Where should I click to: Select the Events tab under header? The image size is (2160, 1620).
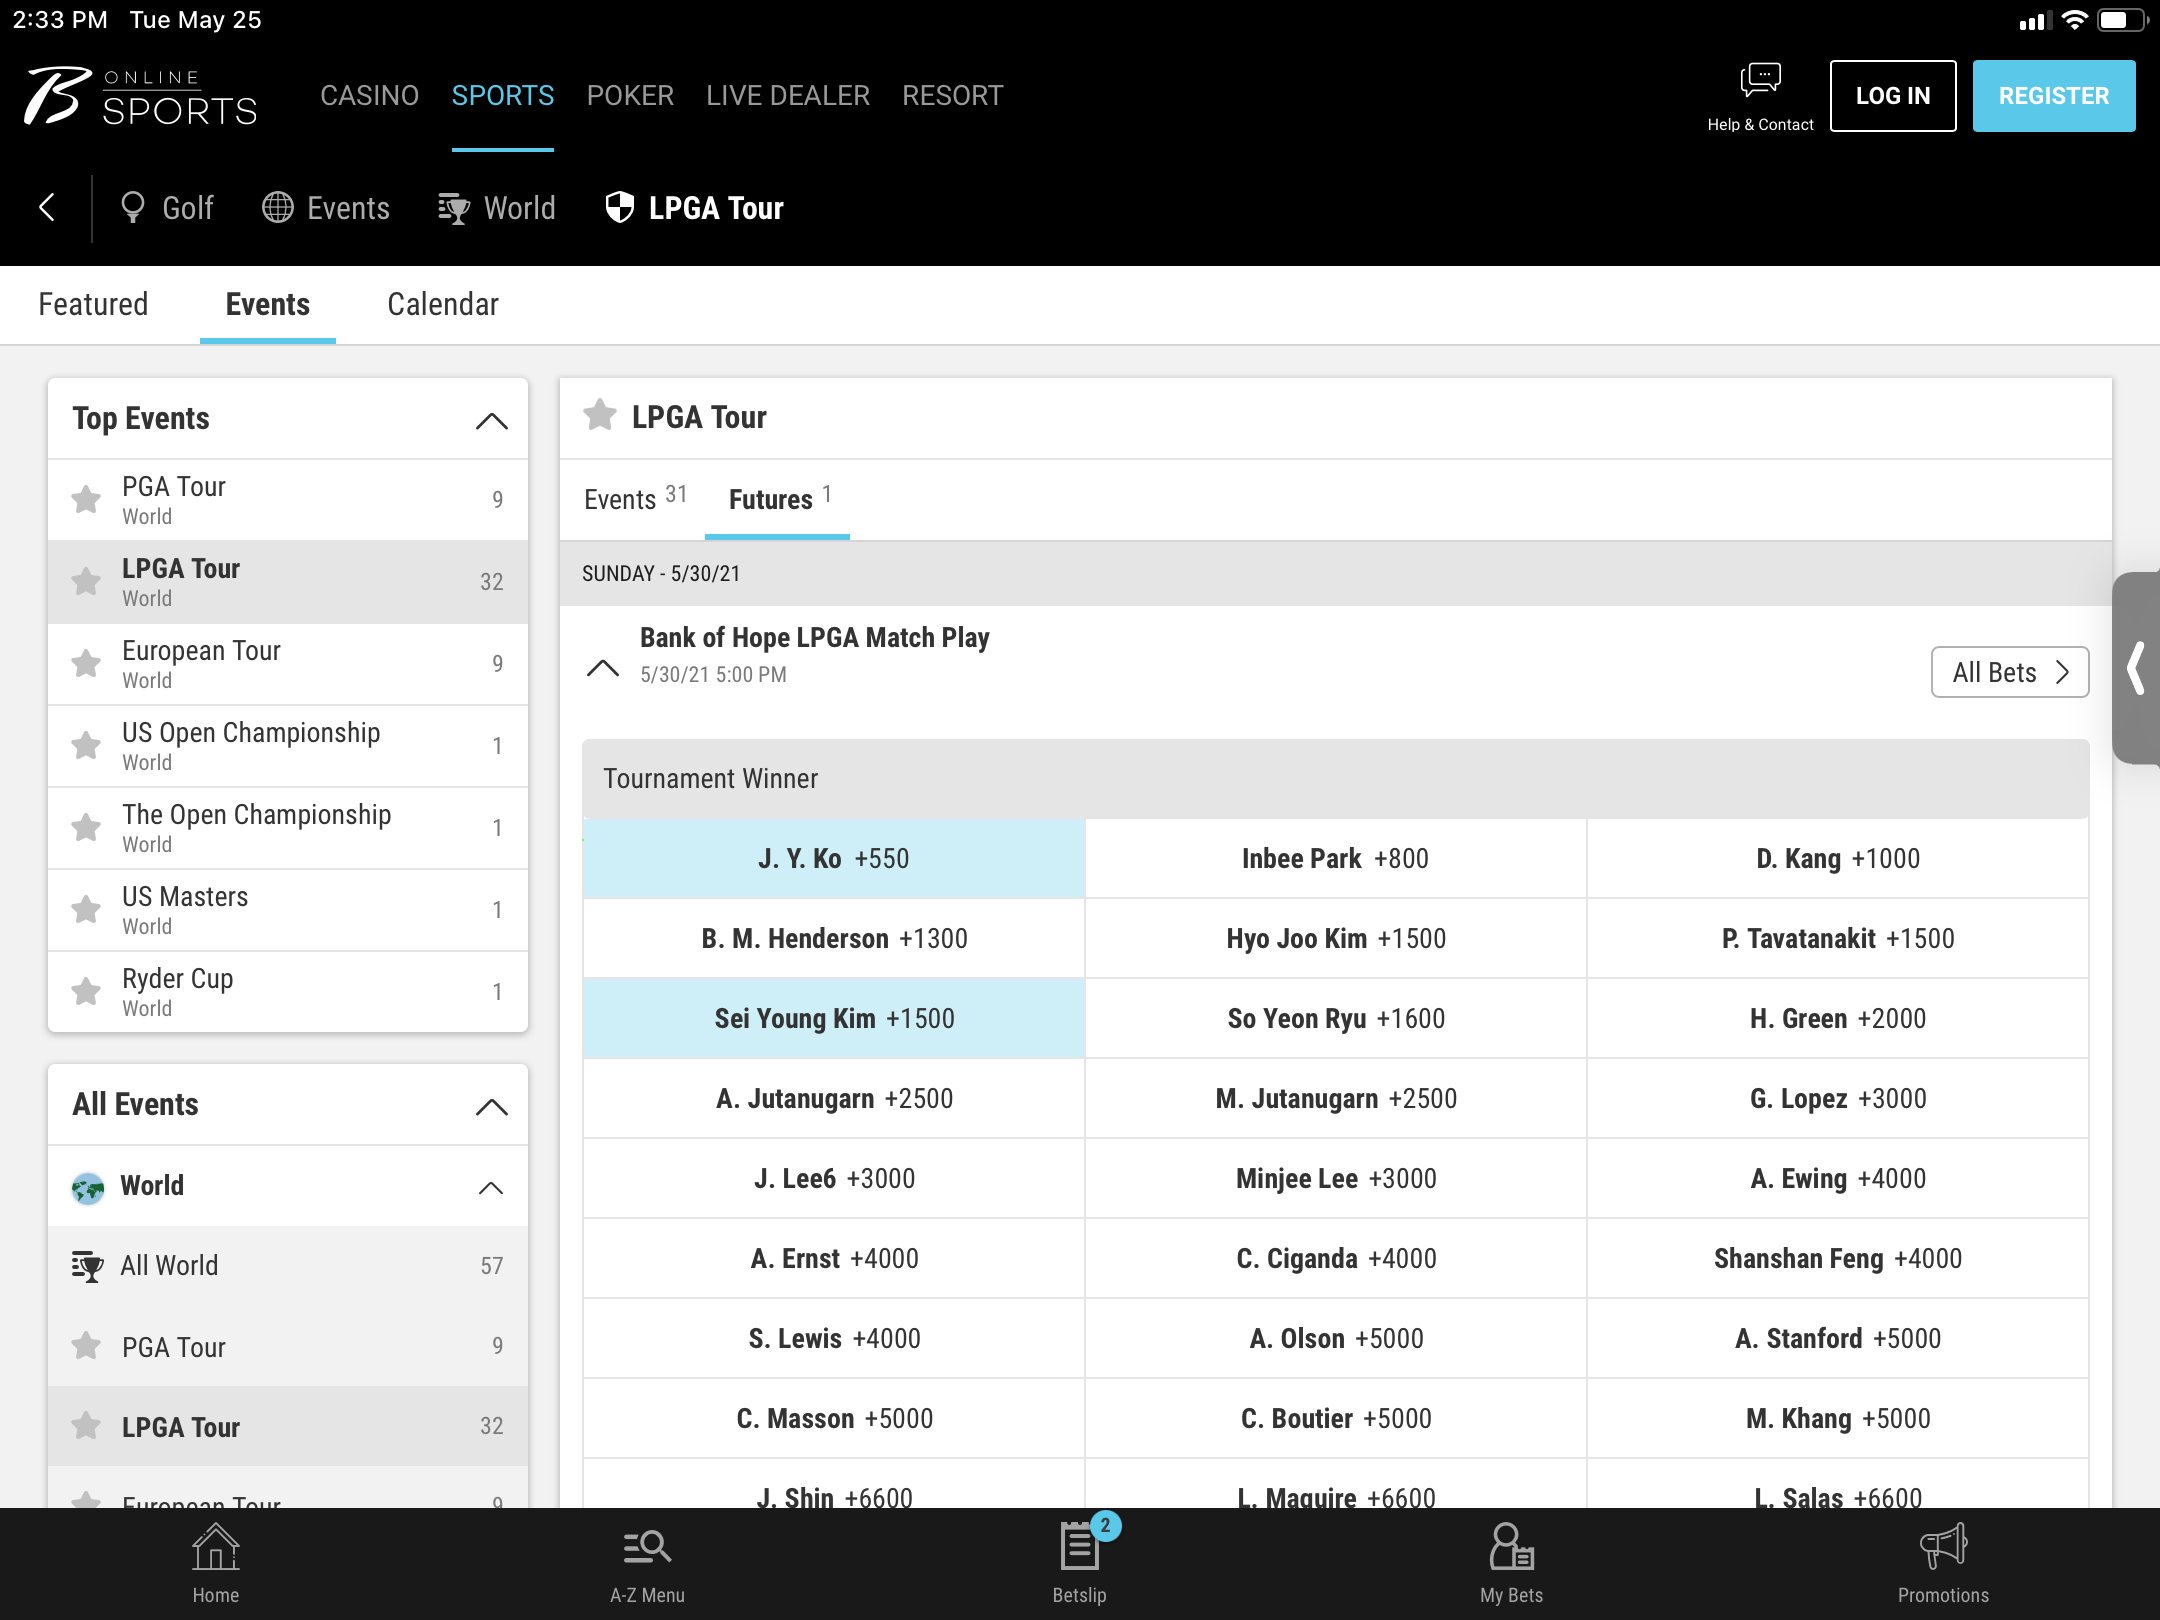click(268, 304)
